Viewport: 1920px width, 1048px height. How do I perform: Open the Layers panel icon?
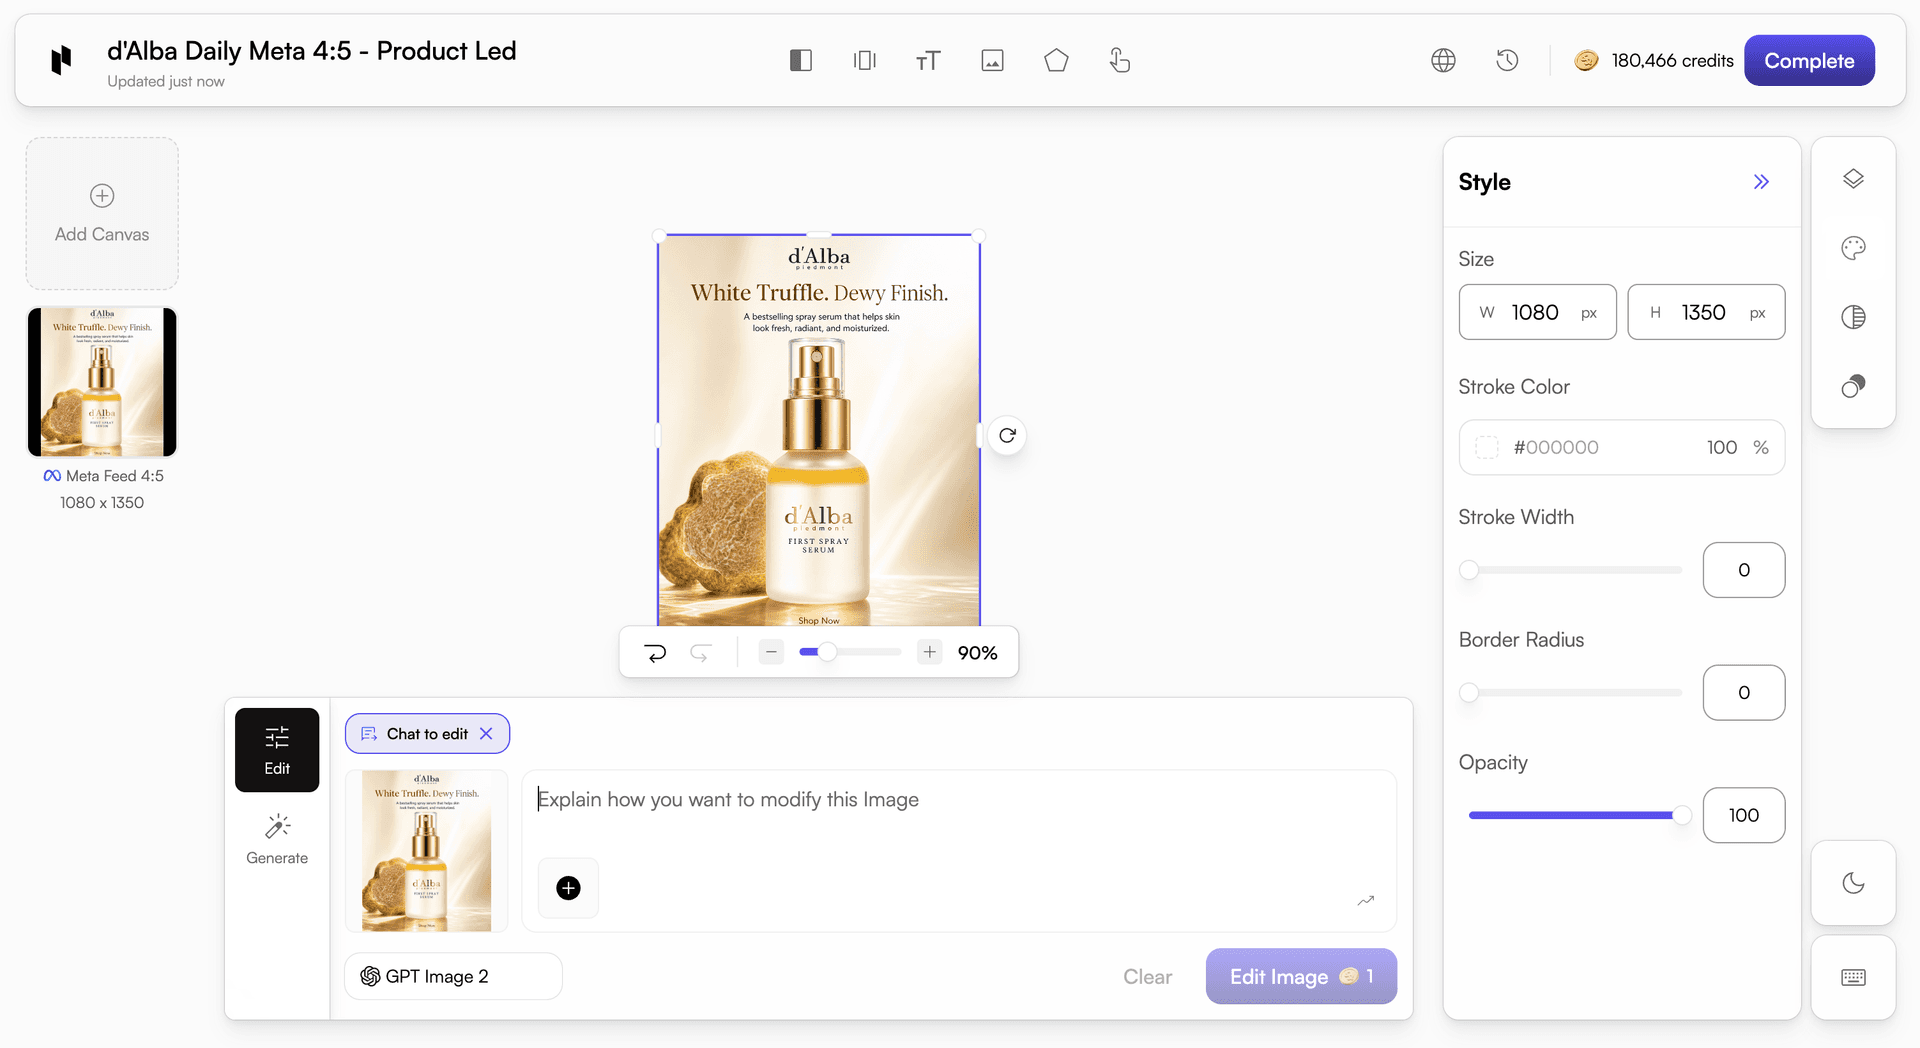pos(1853,179)
